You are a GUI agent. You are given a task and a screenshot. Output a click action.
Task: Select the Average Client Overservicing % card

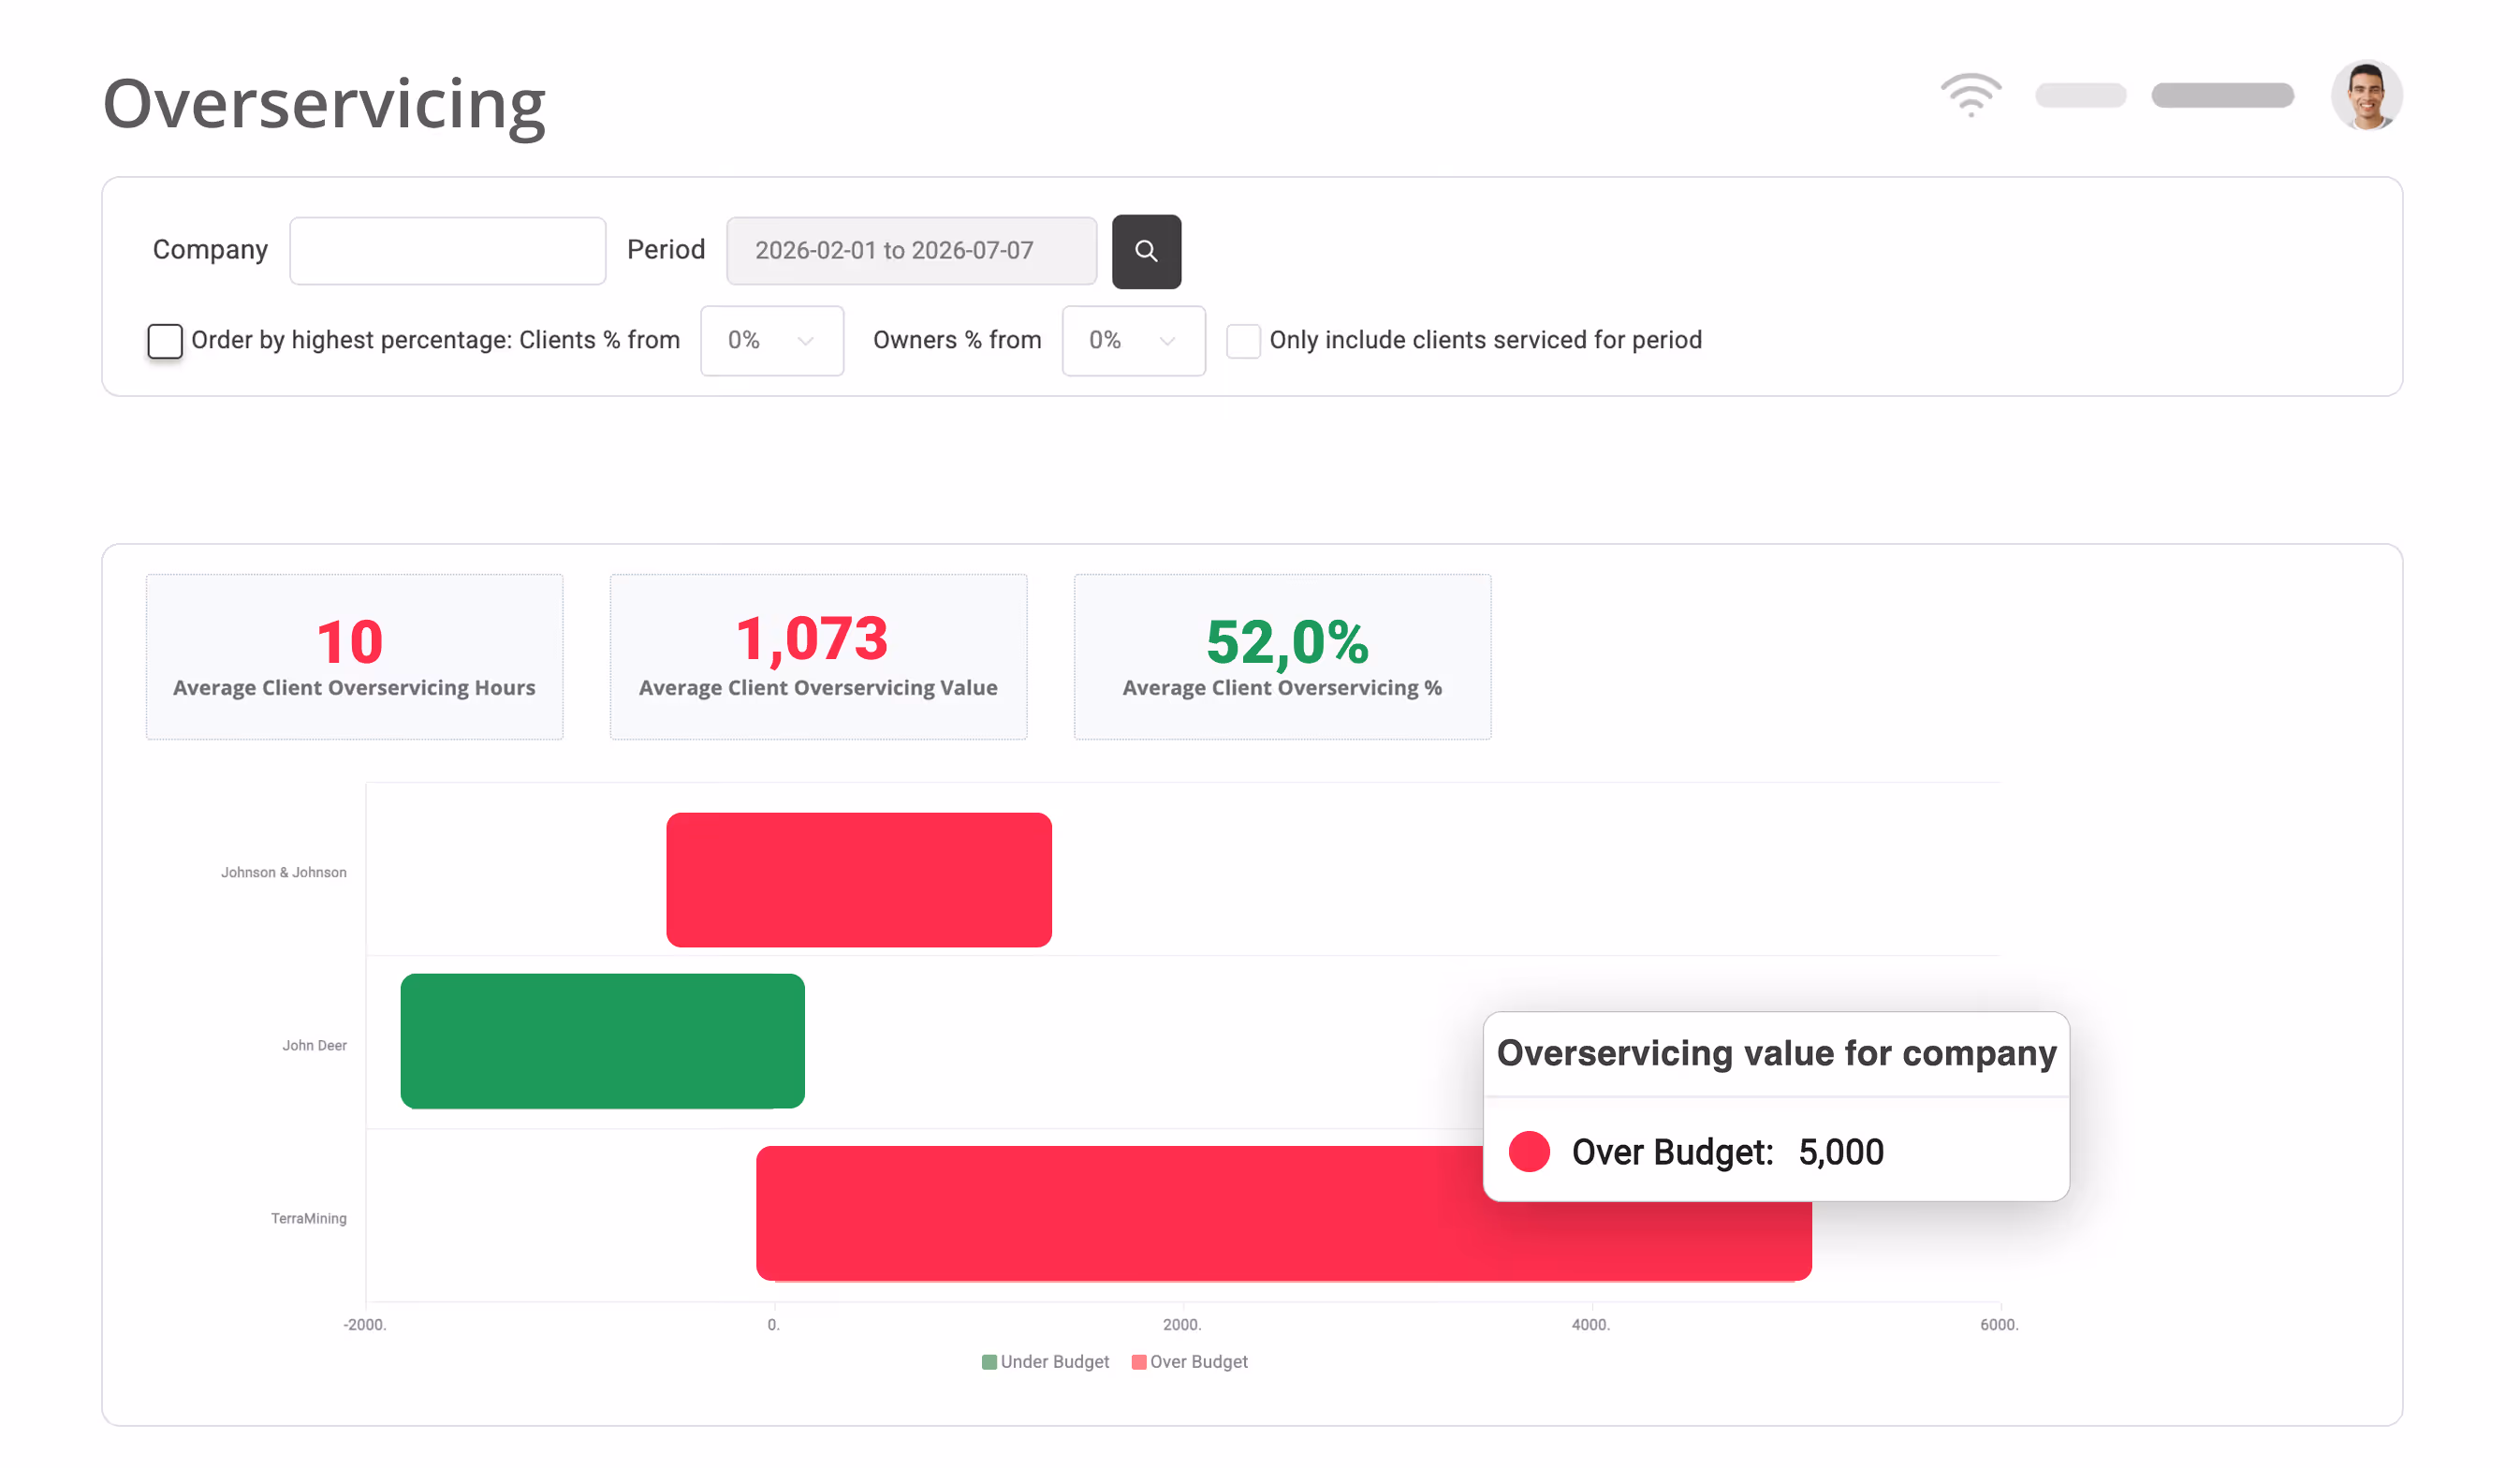(x=1282, y=656)
